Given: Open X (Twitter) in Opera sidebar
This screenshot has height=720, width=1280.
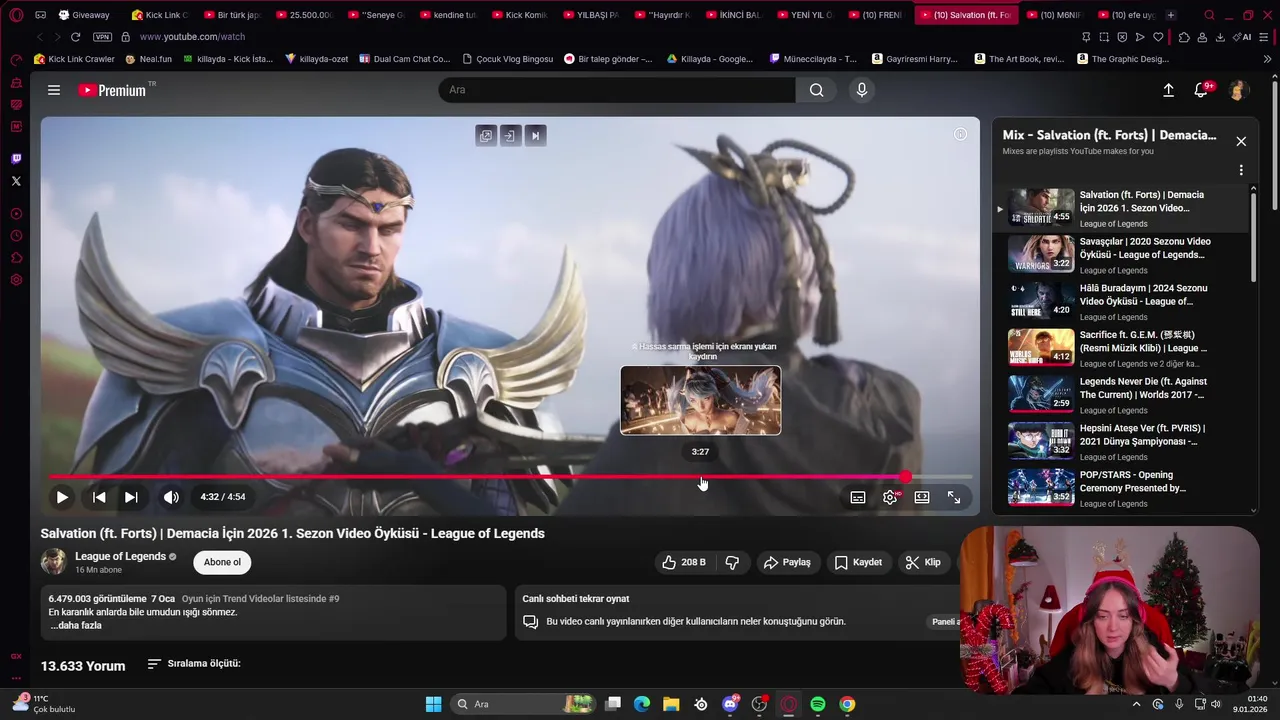Looking at the screenshot, I should pyautogui.click(x=16, y=181).
